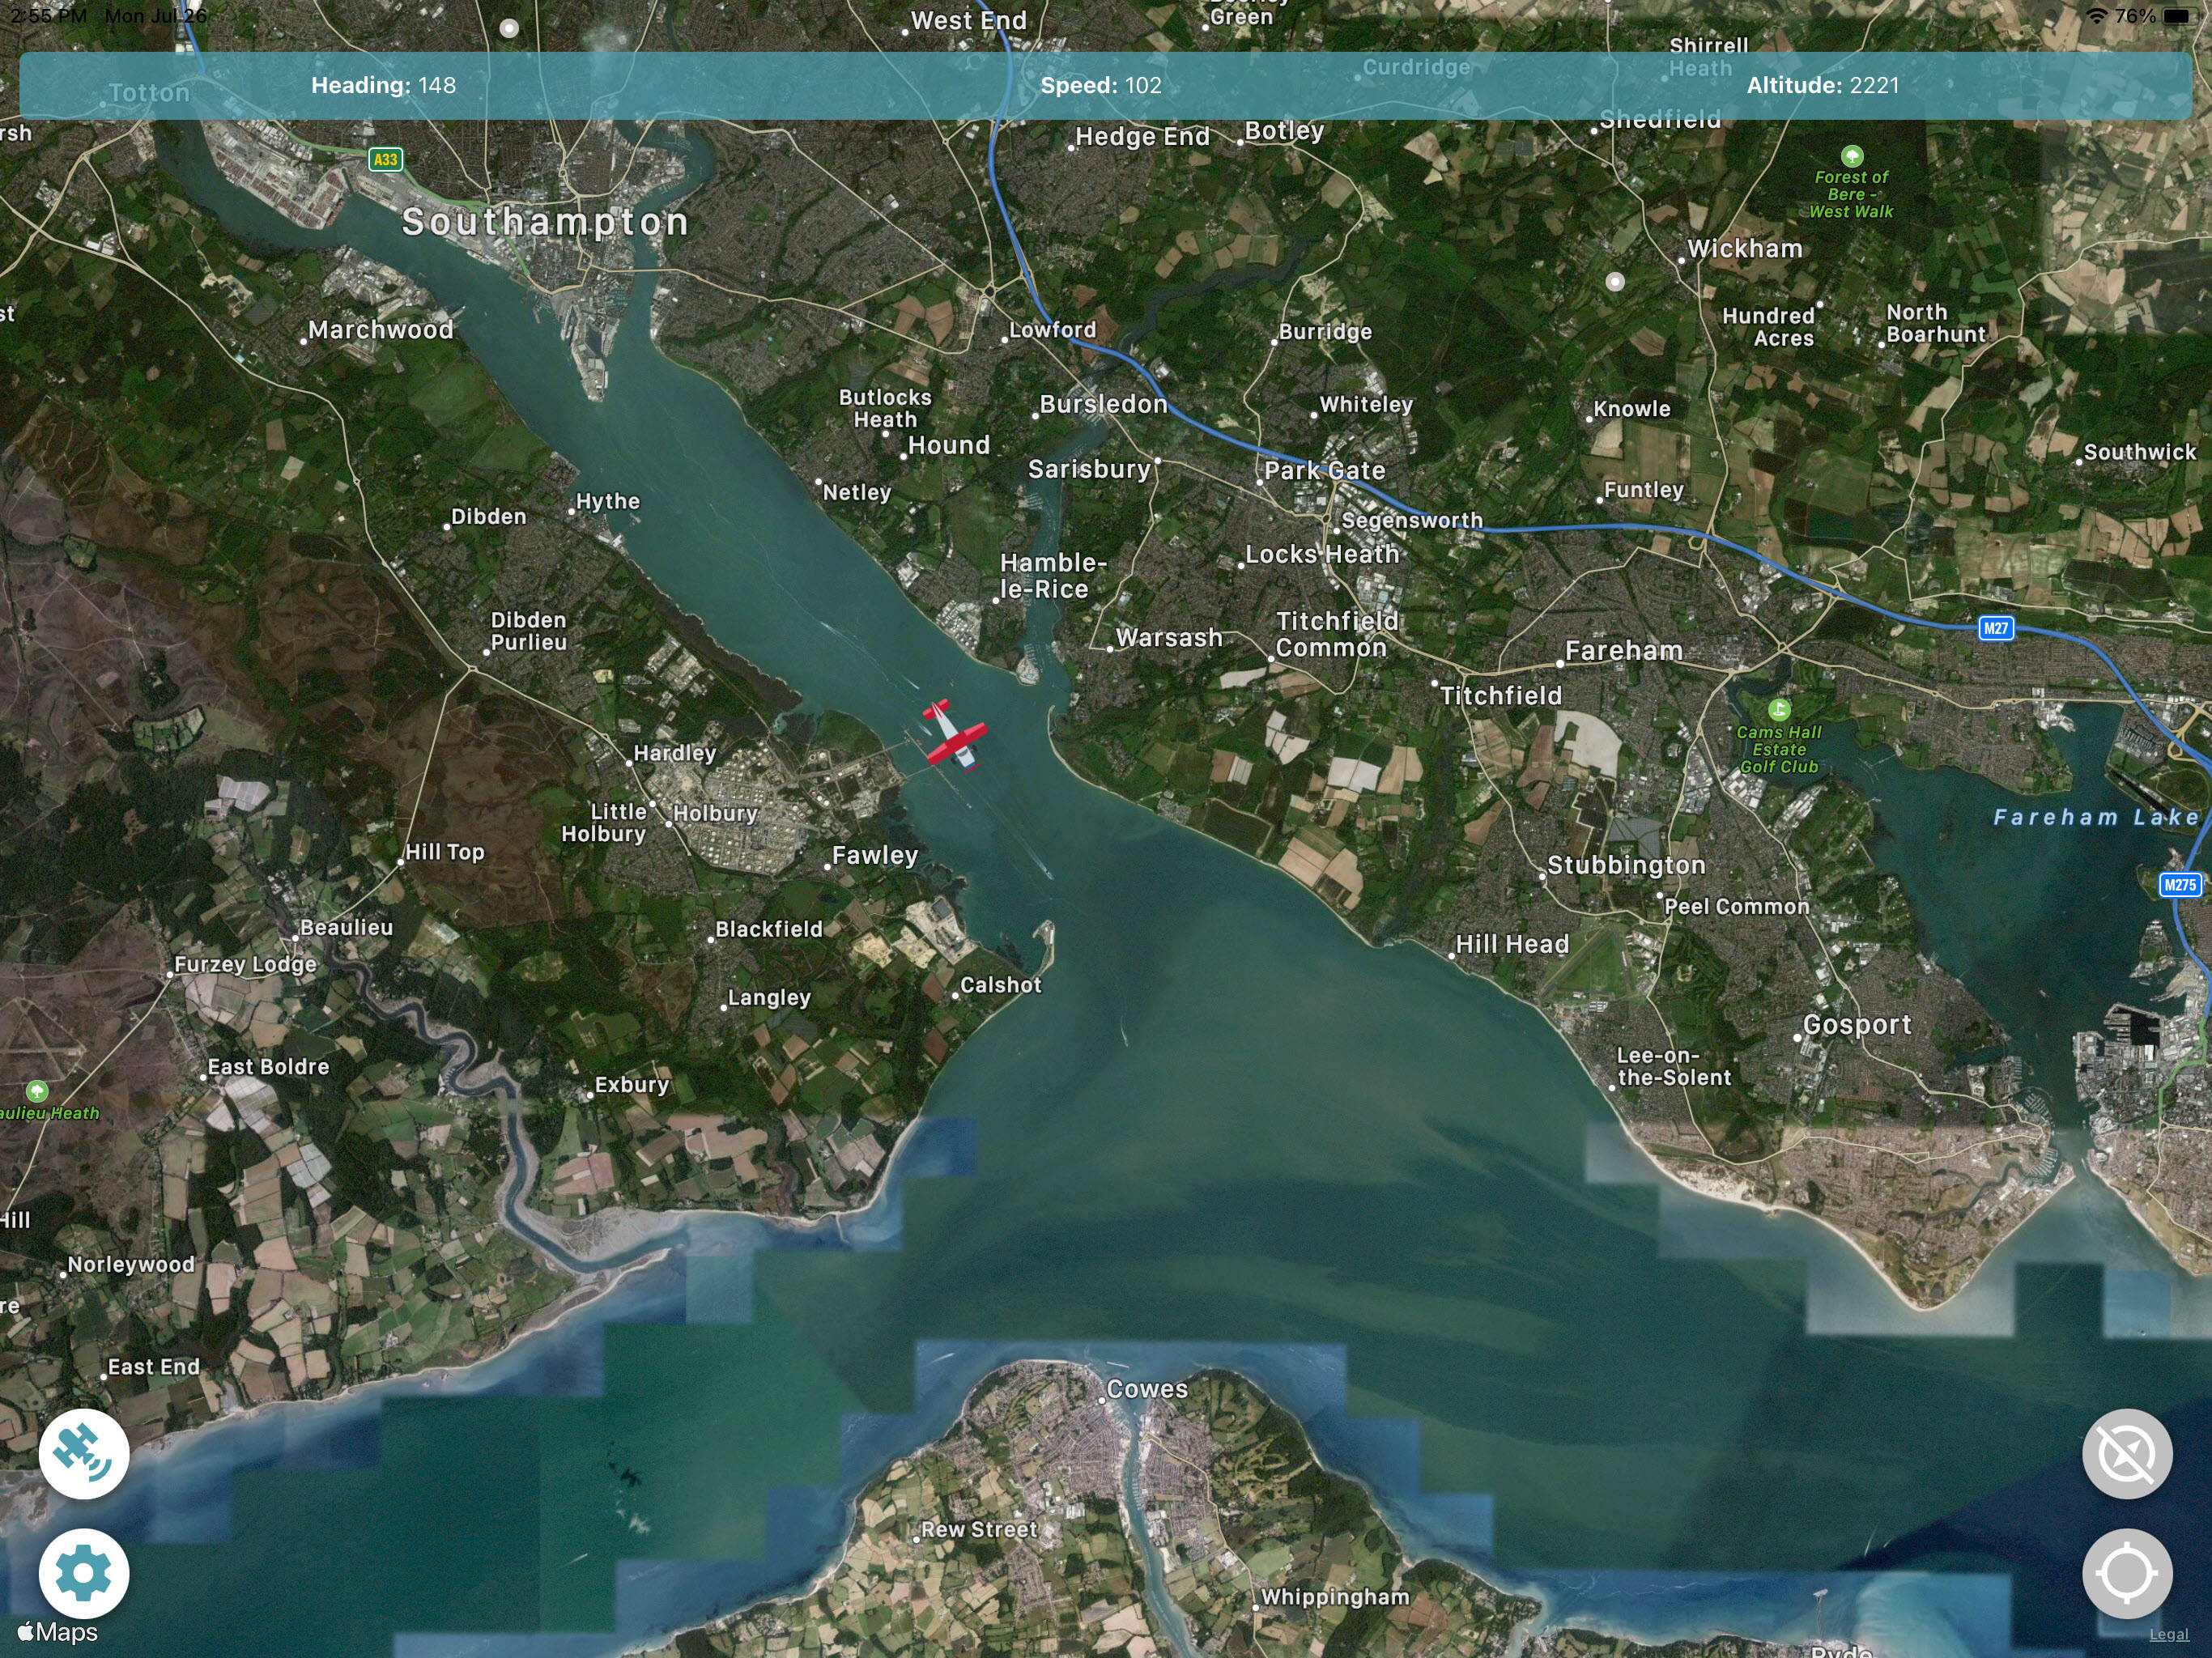This screenshot has width=2212, height=1658.
Task: Select the Fawley label
Action: point(875,855)
